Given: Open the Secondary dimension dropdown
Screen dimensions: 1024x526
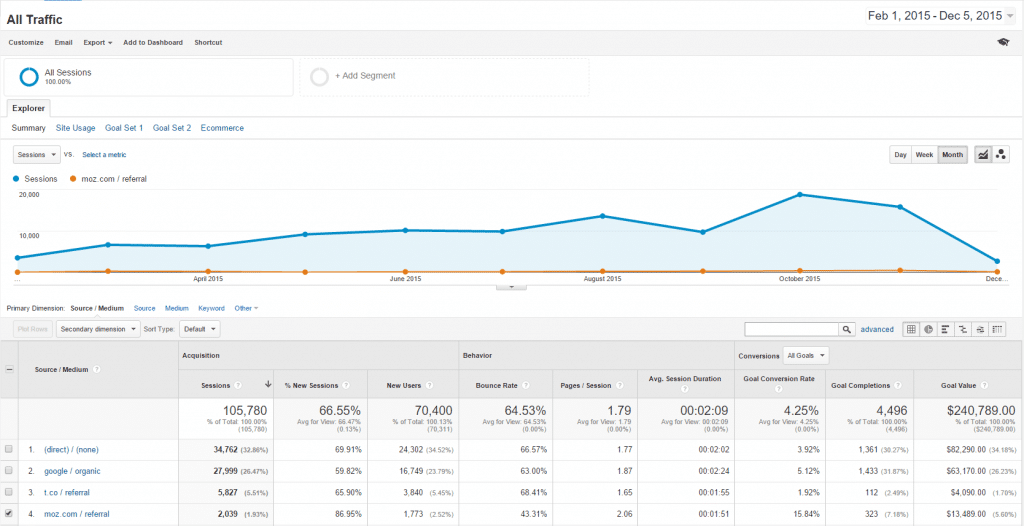Looking at the screenshot, I should pyautogui.click(x=98, y=329).
